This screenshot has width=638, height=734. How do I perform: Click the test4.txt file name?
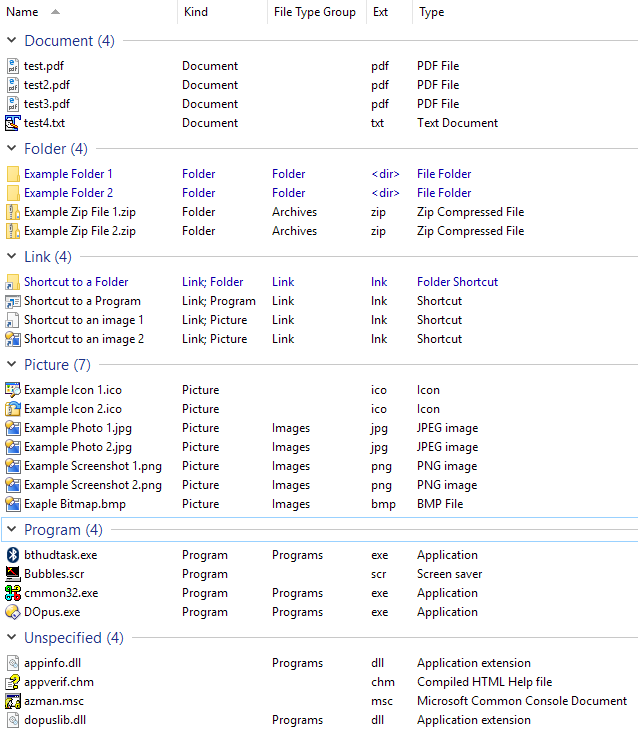point(44,123)
